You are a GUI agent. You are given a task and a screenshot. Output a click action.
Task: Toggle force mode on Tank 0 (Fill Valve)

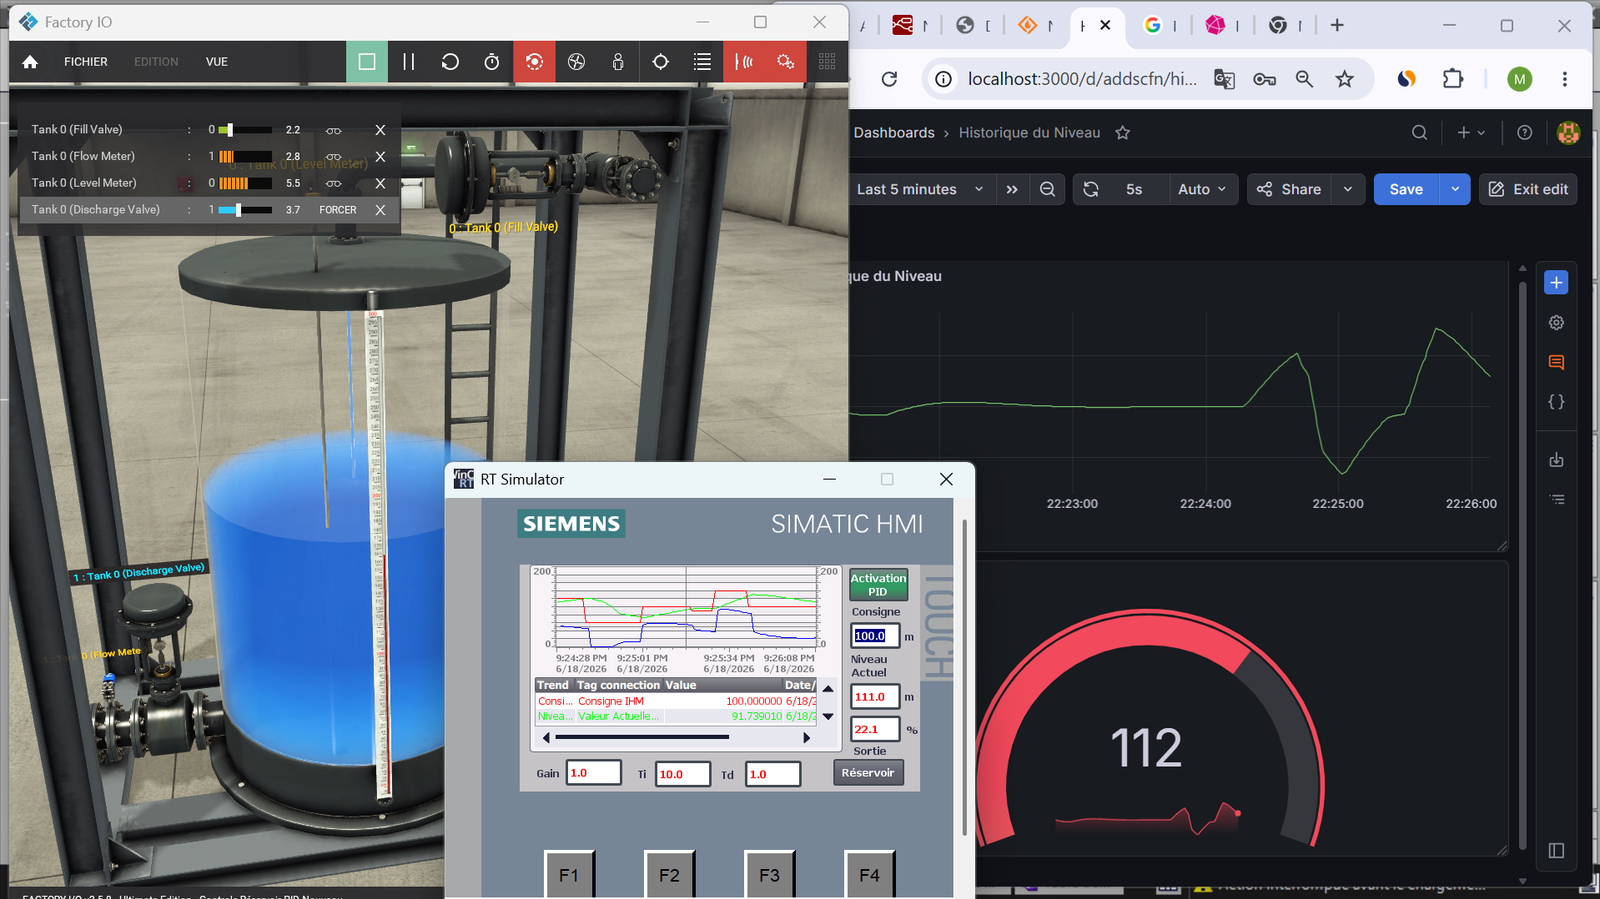tap(334, 130)
